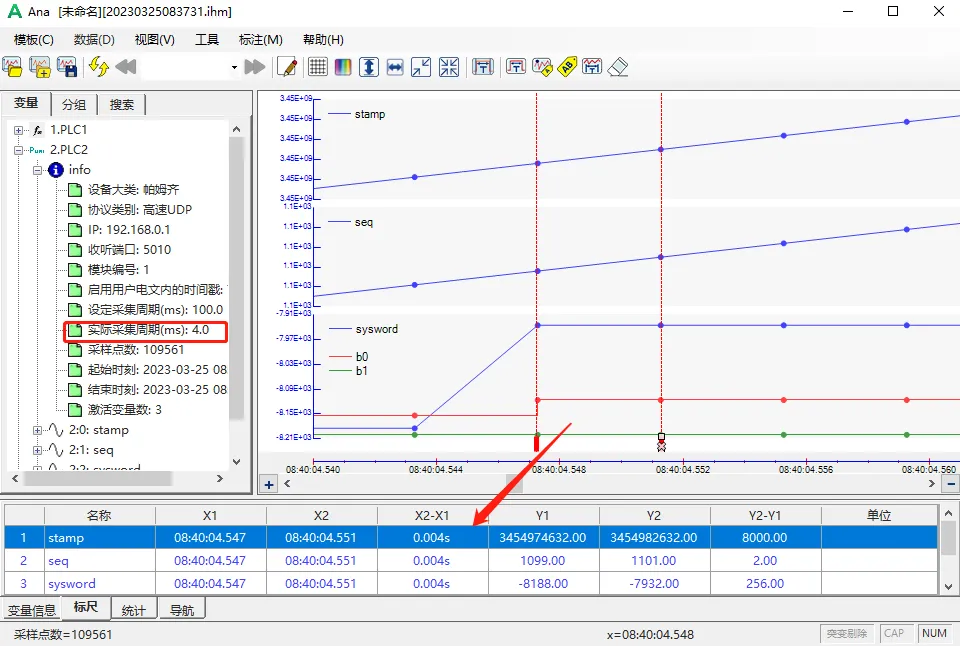Image resolution: width=960 pixels, height=646 pixels.
Task: Click the red X1 cursor marker
Action: 536,442
